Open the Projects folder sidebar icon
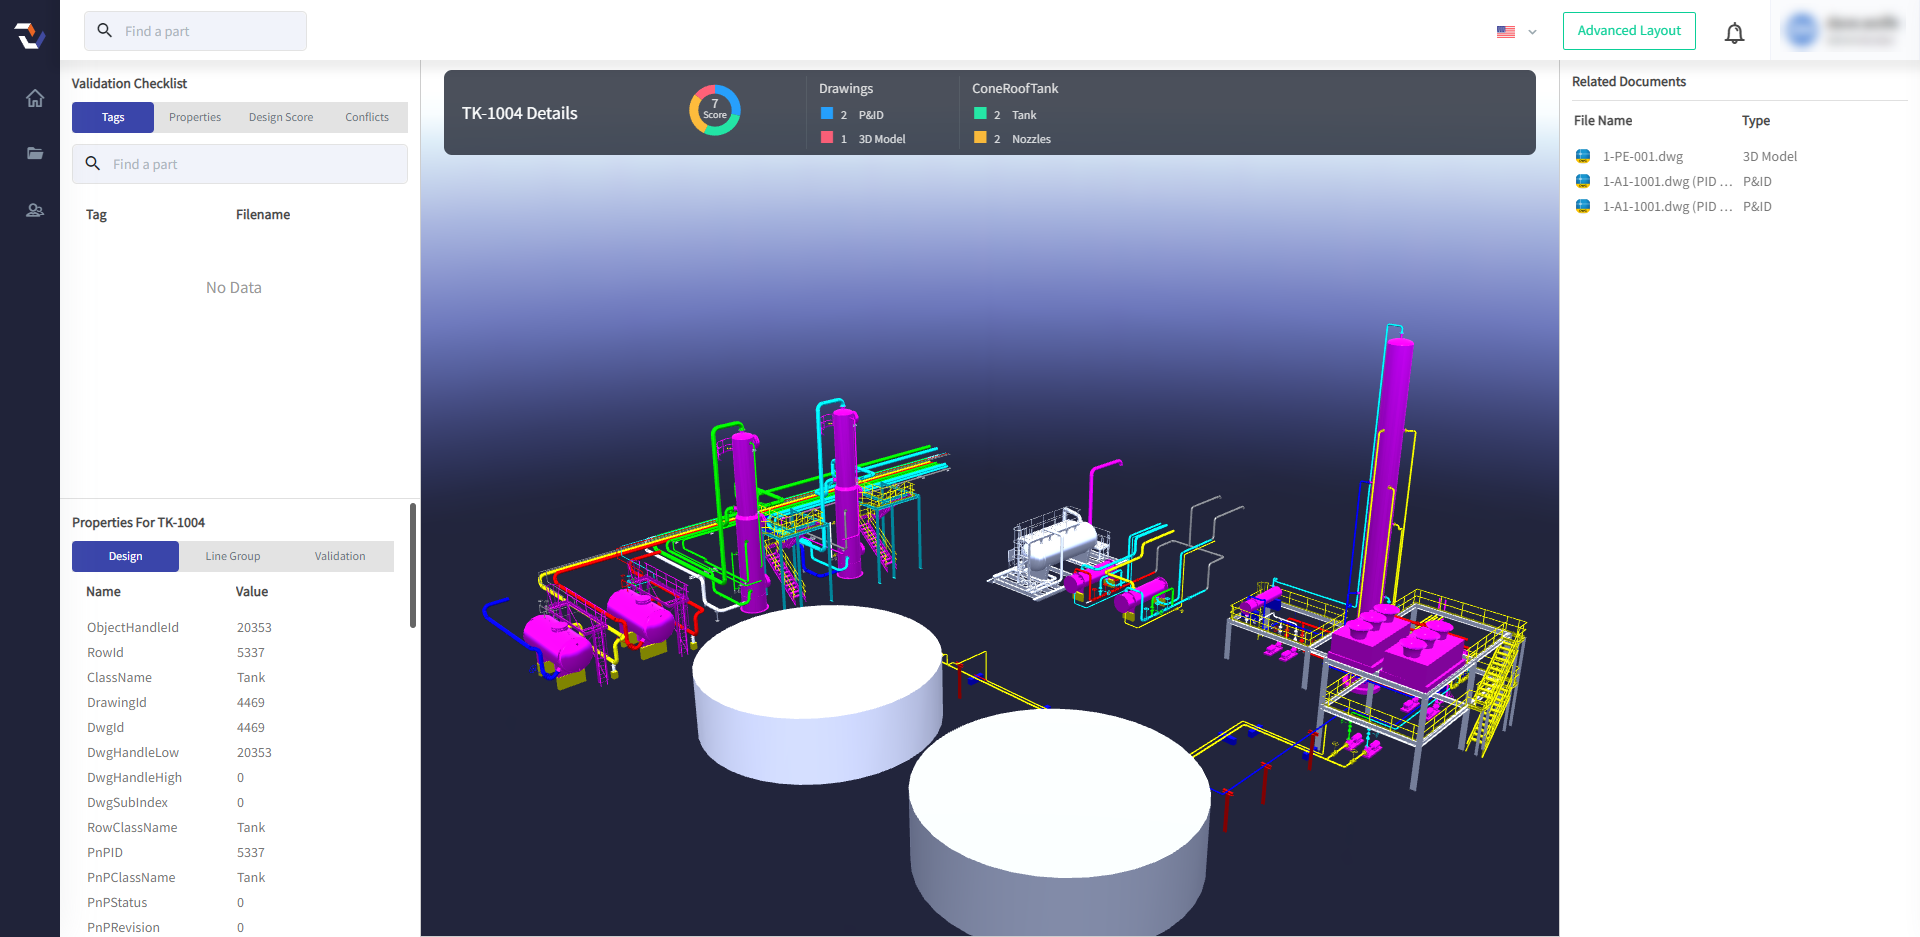Screen dimensions: 1920x937 pyautogui.click(x=34, y=154)
